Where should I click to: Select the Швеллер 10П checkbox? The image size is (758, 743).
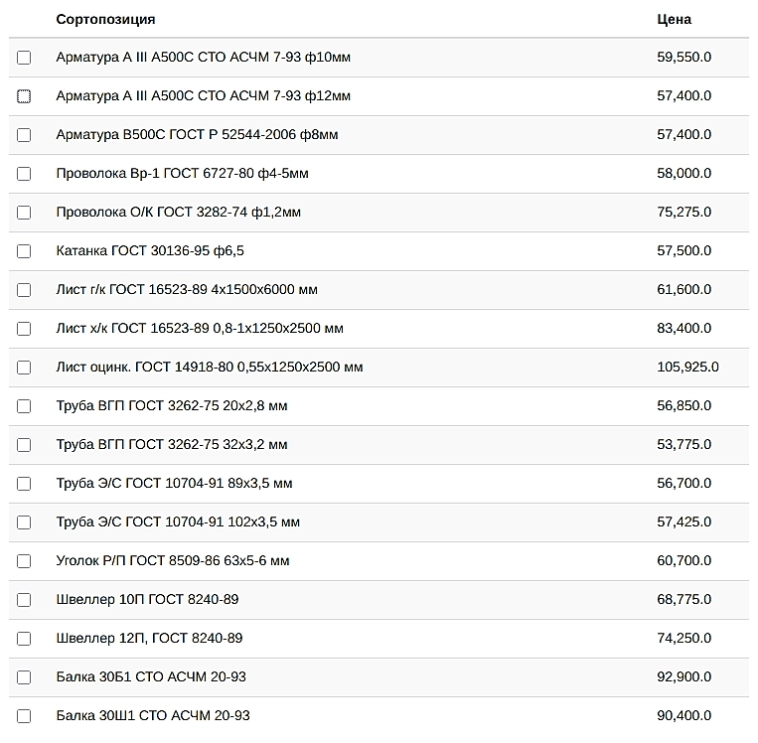24,600
